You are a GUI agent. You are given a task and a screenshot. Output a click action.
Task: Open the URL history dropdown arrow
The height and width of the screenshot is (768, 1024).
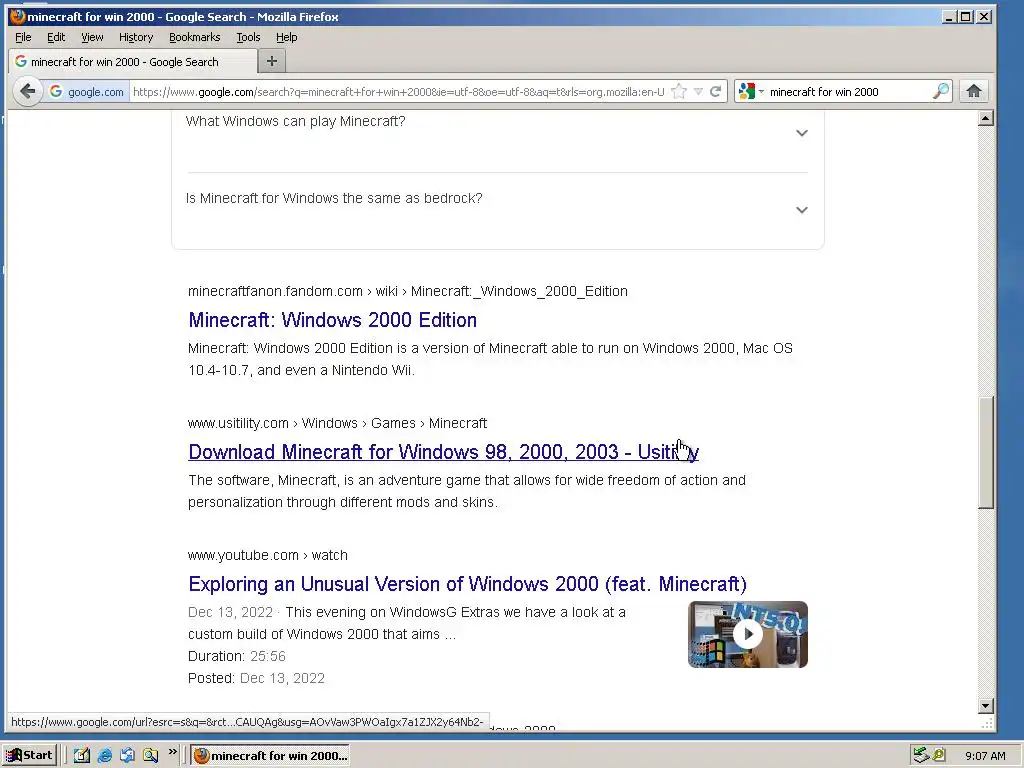[698, 91]
